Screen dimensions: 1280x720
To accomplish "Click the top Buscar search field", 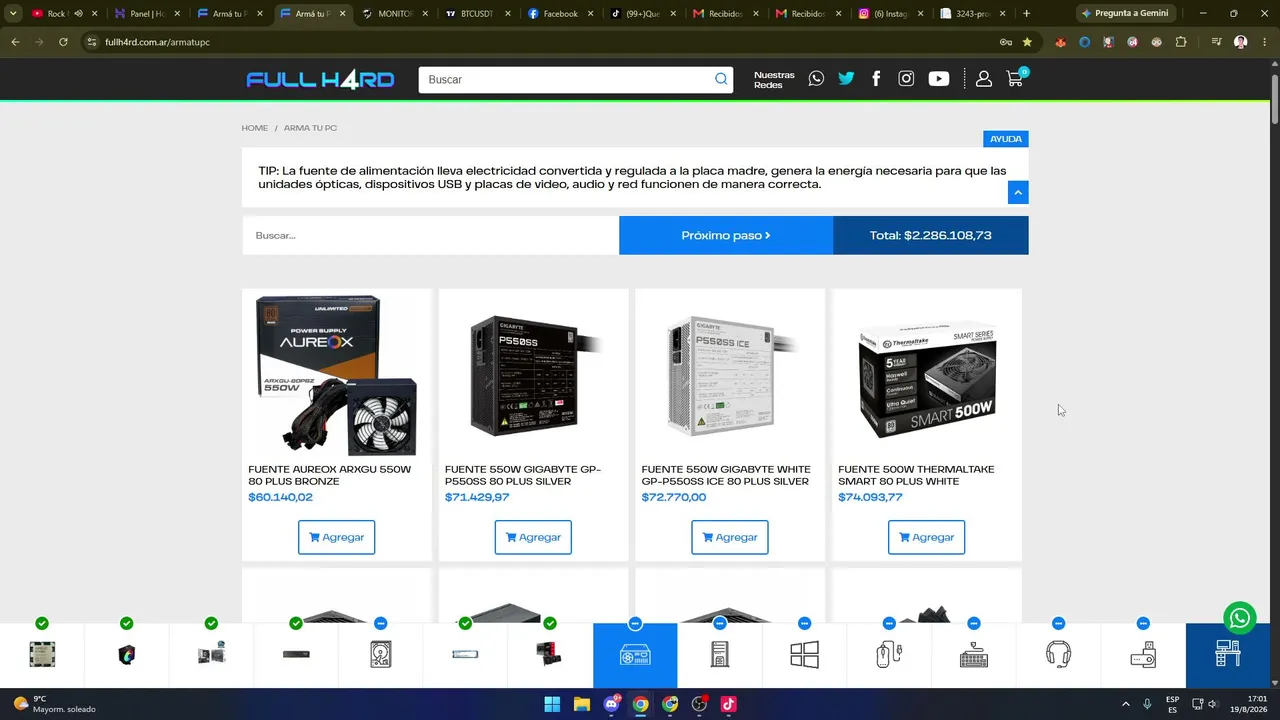I will (567, 80).
